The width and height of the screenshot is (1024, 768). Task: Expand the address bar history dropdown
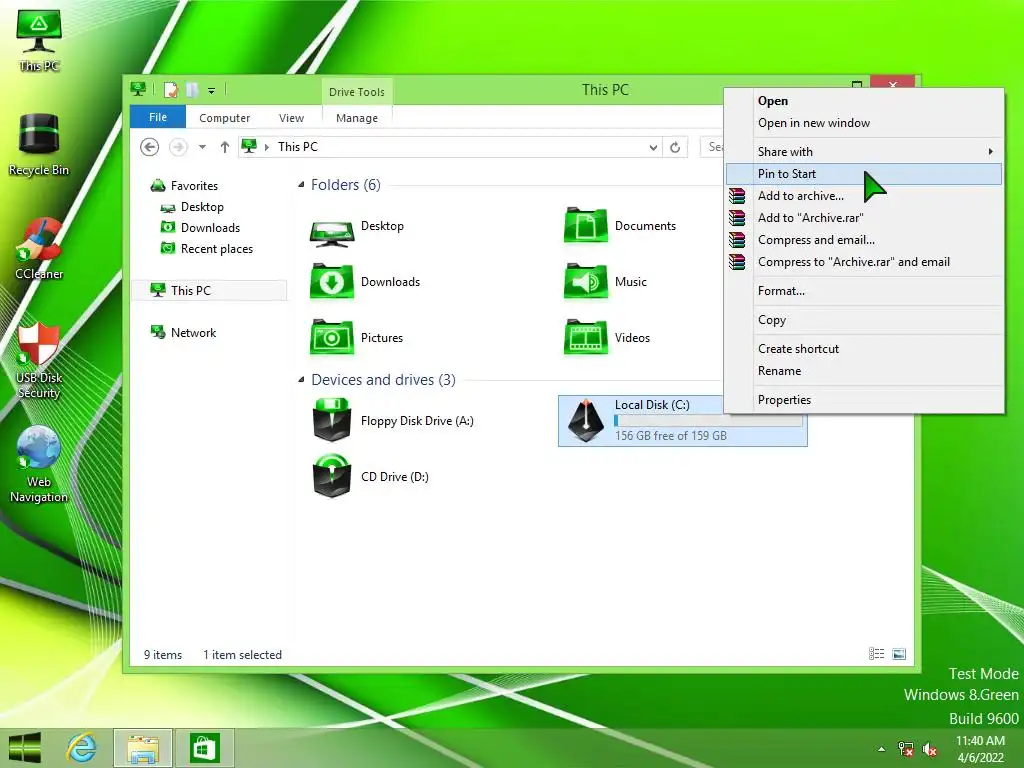(653, 148)
